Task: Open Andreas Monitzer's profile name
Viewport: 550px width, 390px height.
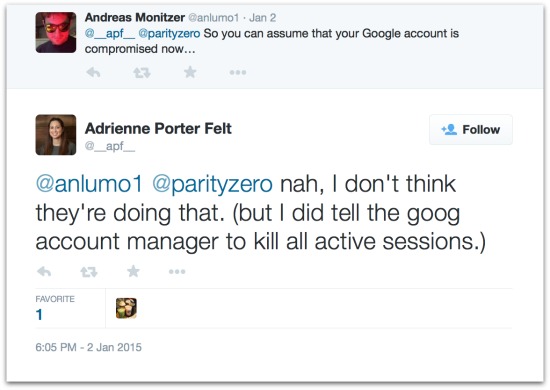Action: 135,17
